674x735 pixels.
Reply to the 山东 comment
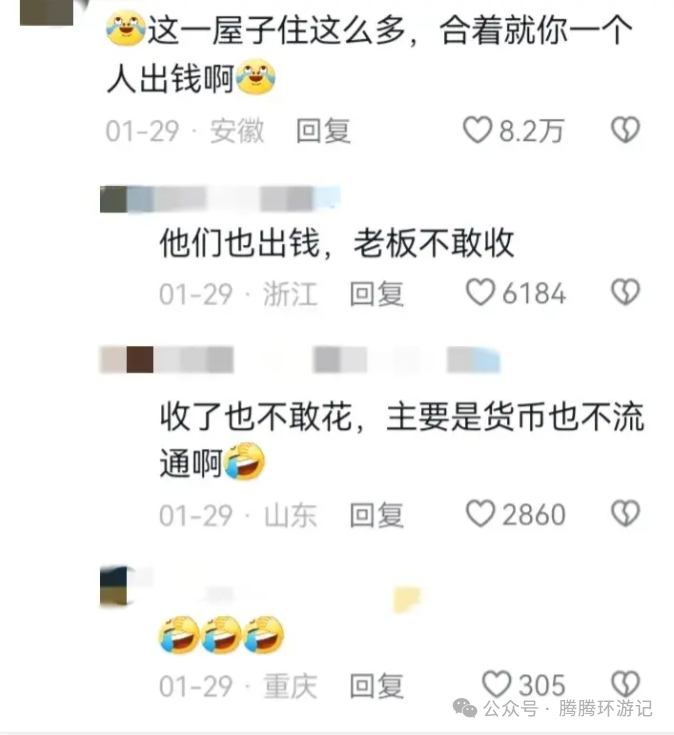[377, 515]
